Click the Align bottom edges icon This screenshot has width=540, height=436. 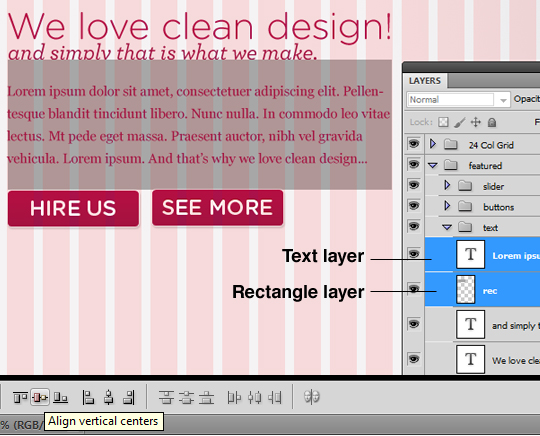click(61, 398)
